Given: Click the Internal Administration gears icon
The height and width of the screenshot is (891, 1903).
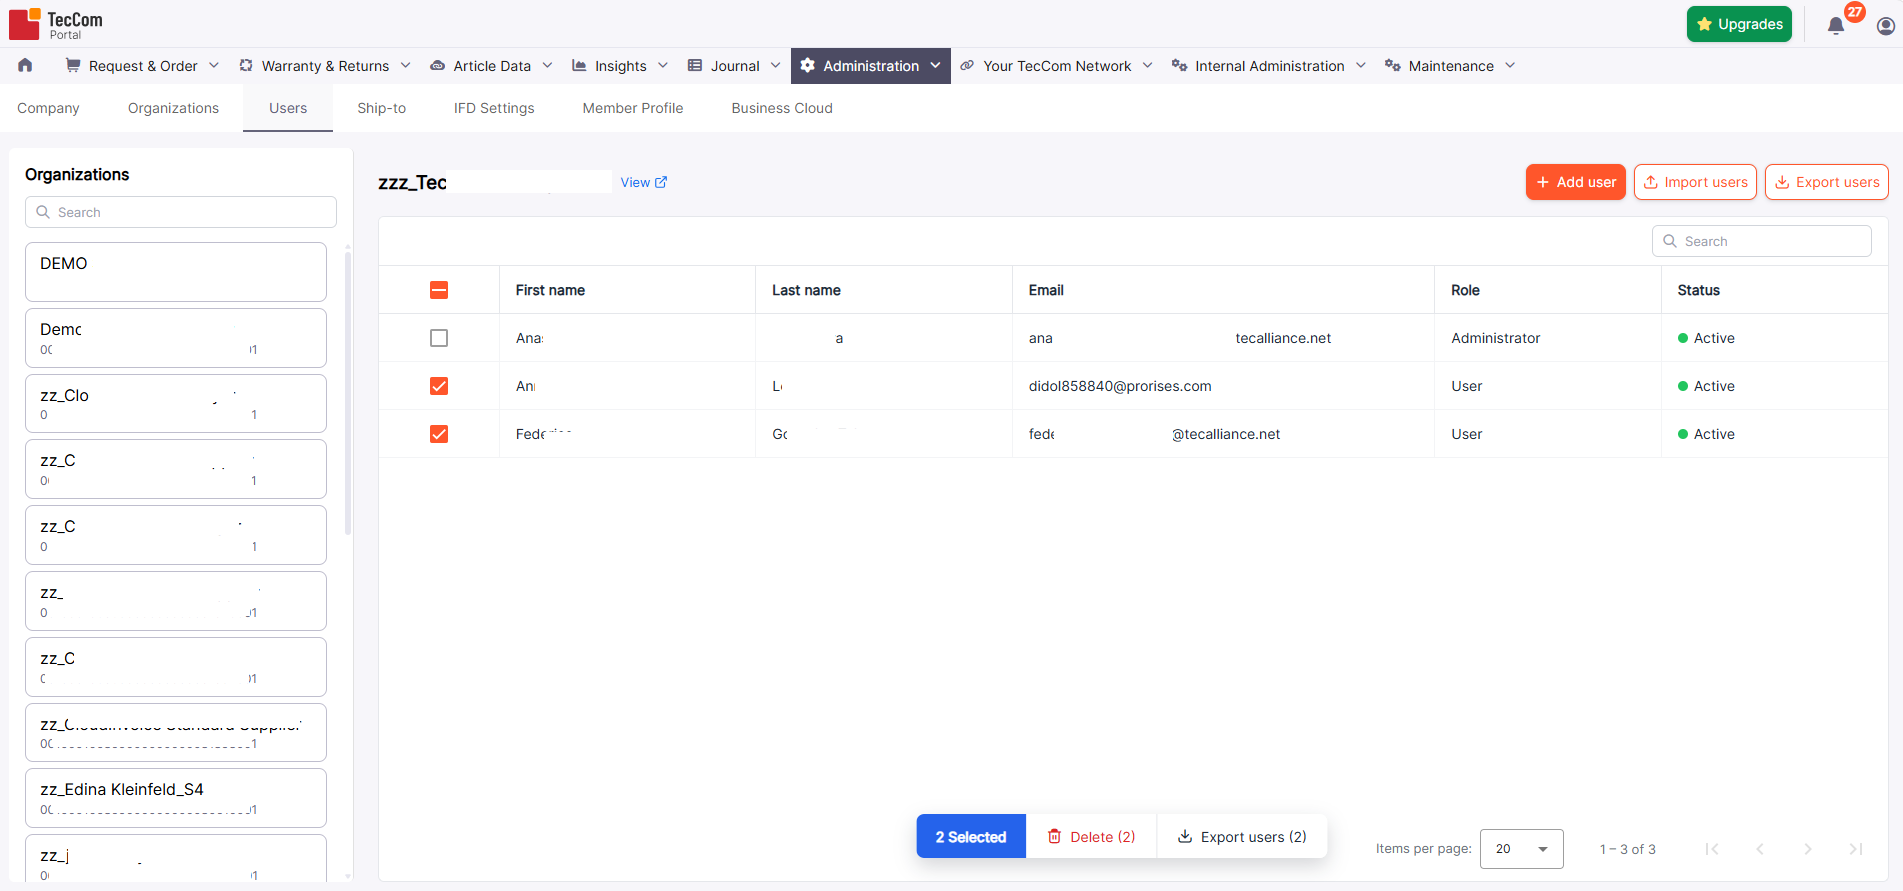Looking at the screenshot, I should [1179, 65].
